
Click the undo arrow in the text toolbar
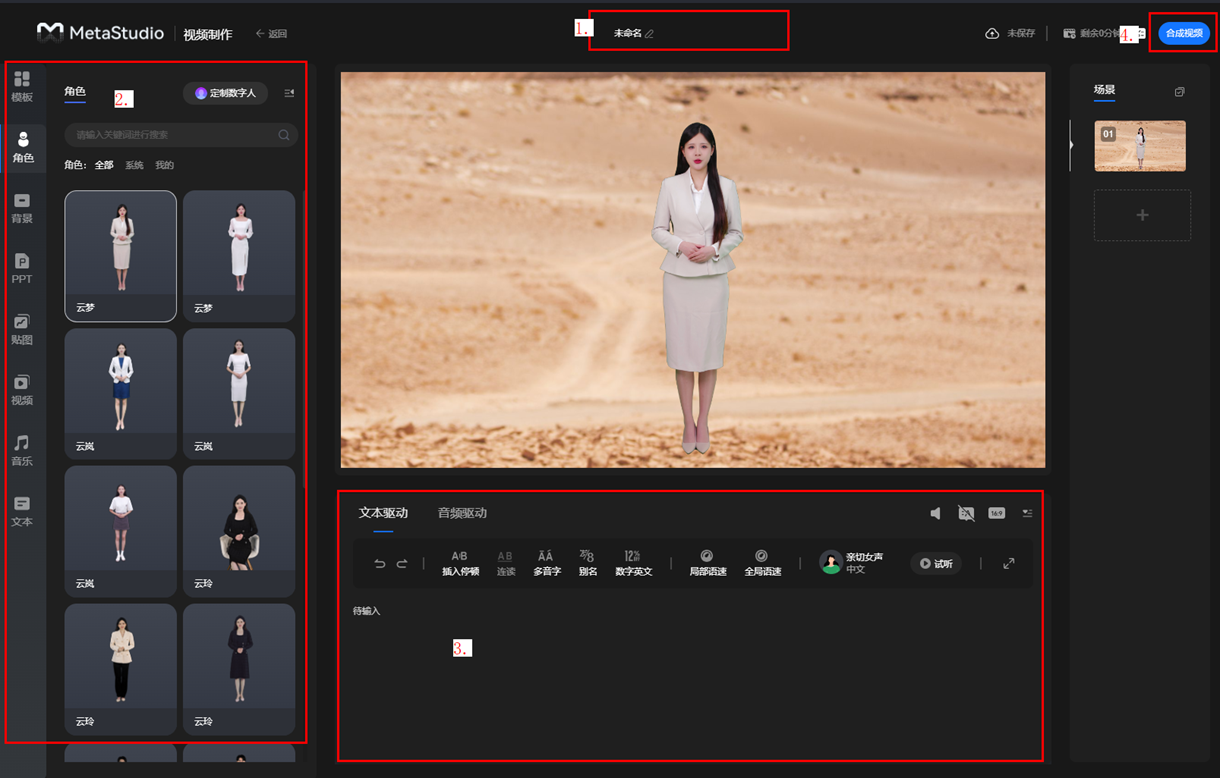click(x=380, y=564)
